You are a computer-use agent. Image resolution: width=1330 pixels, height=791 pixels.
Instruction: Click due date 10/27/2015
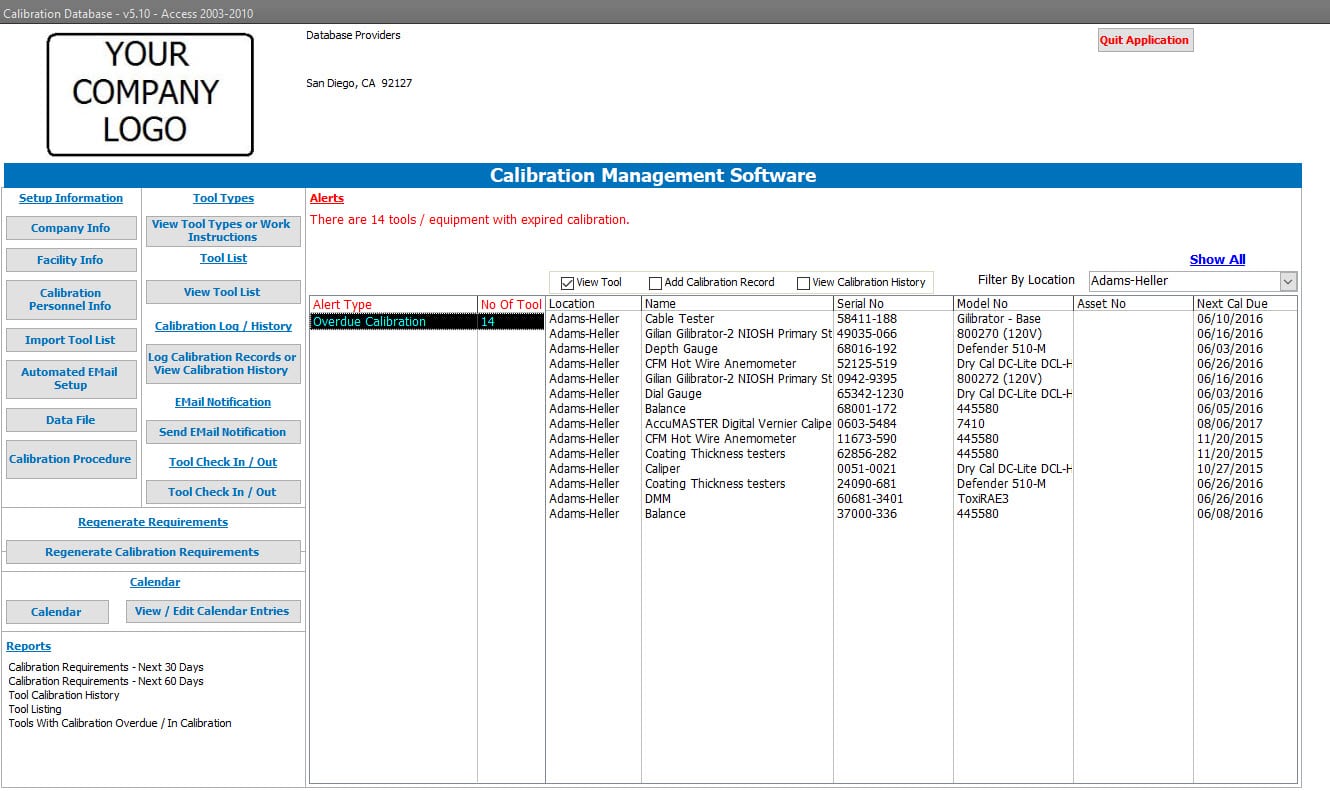click(1229, 469)
